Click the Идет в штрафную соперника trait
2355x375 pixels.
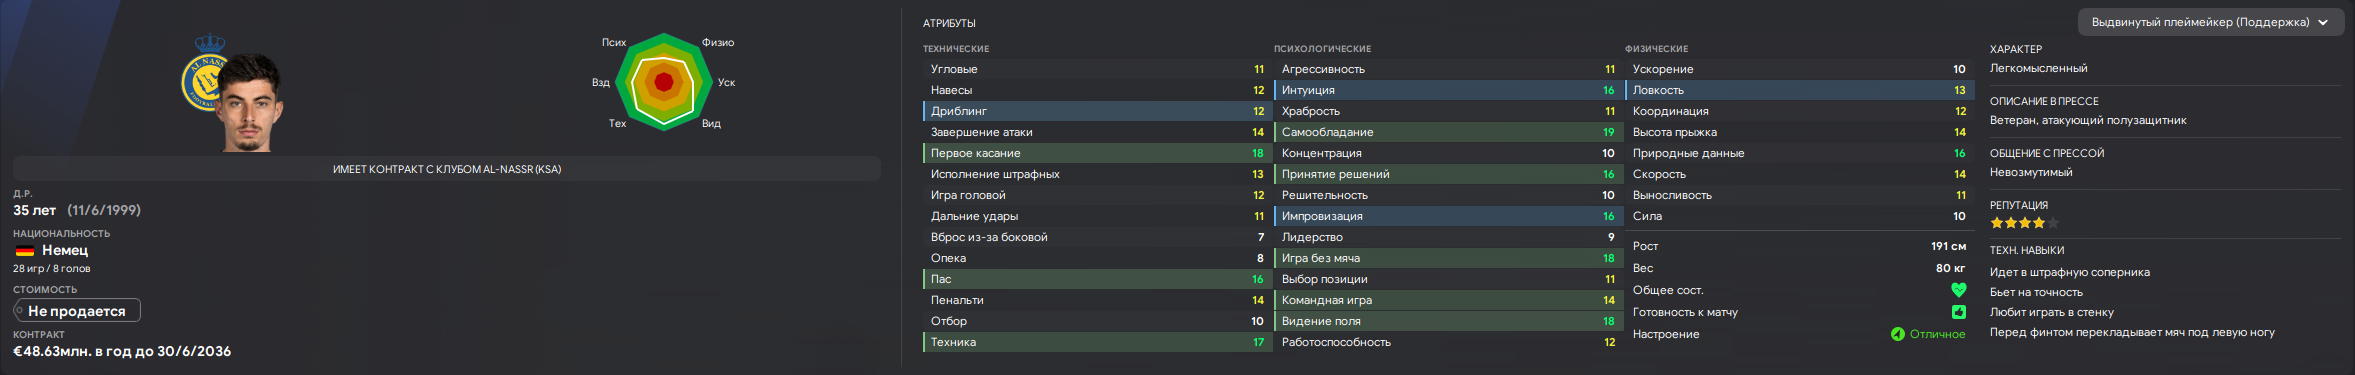[2069, 272]
